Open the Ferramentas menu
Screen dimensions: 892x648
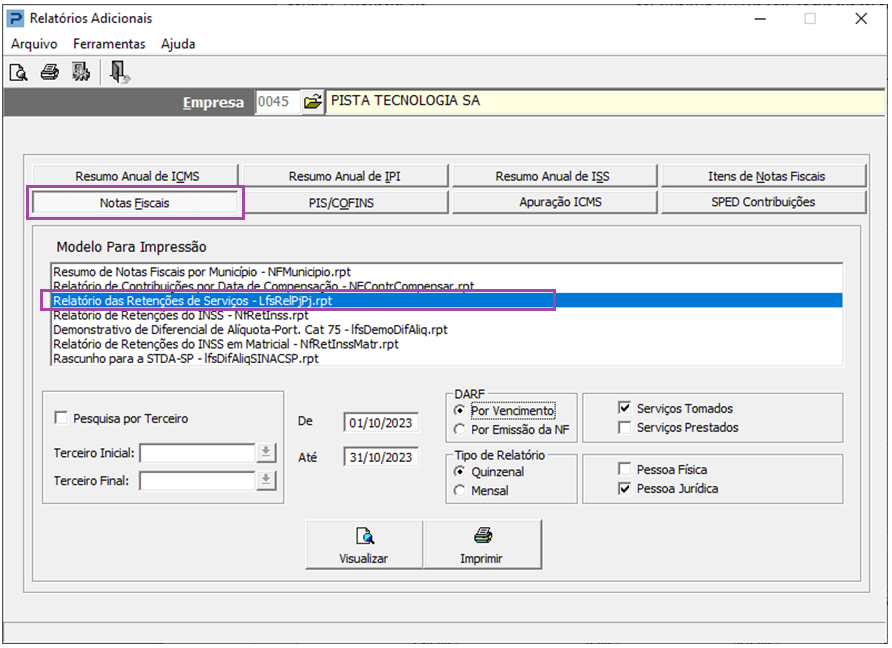109,44
